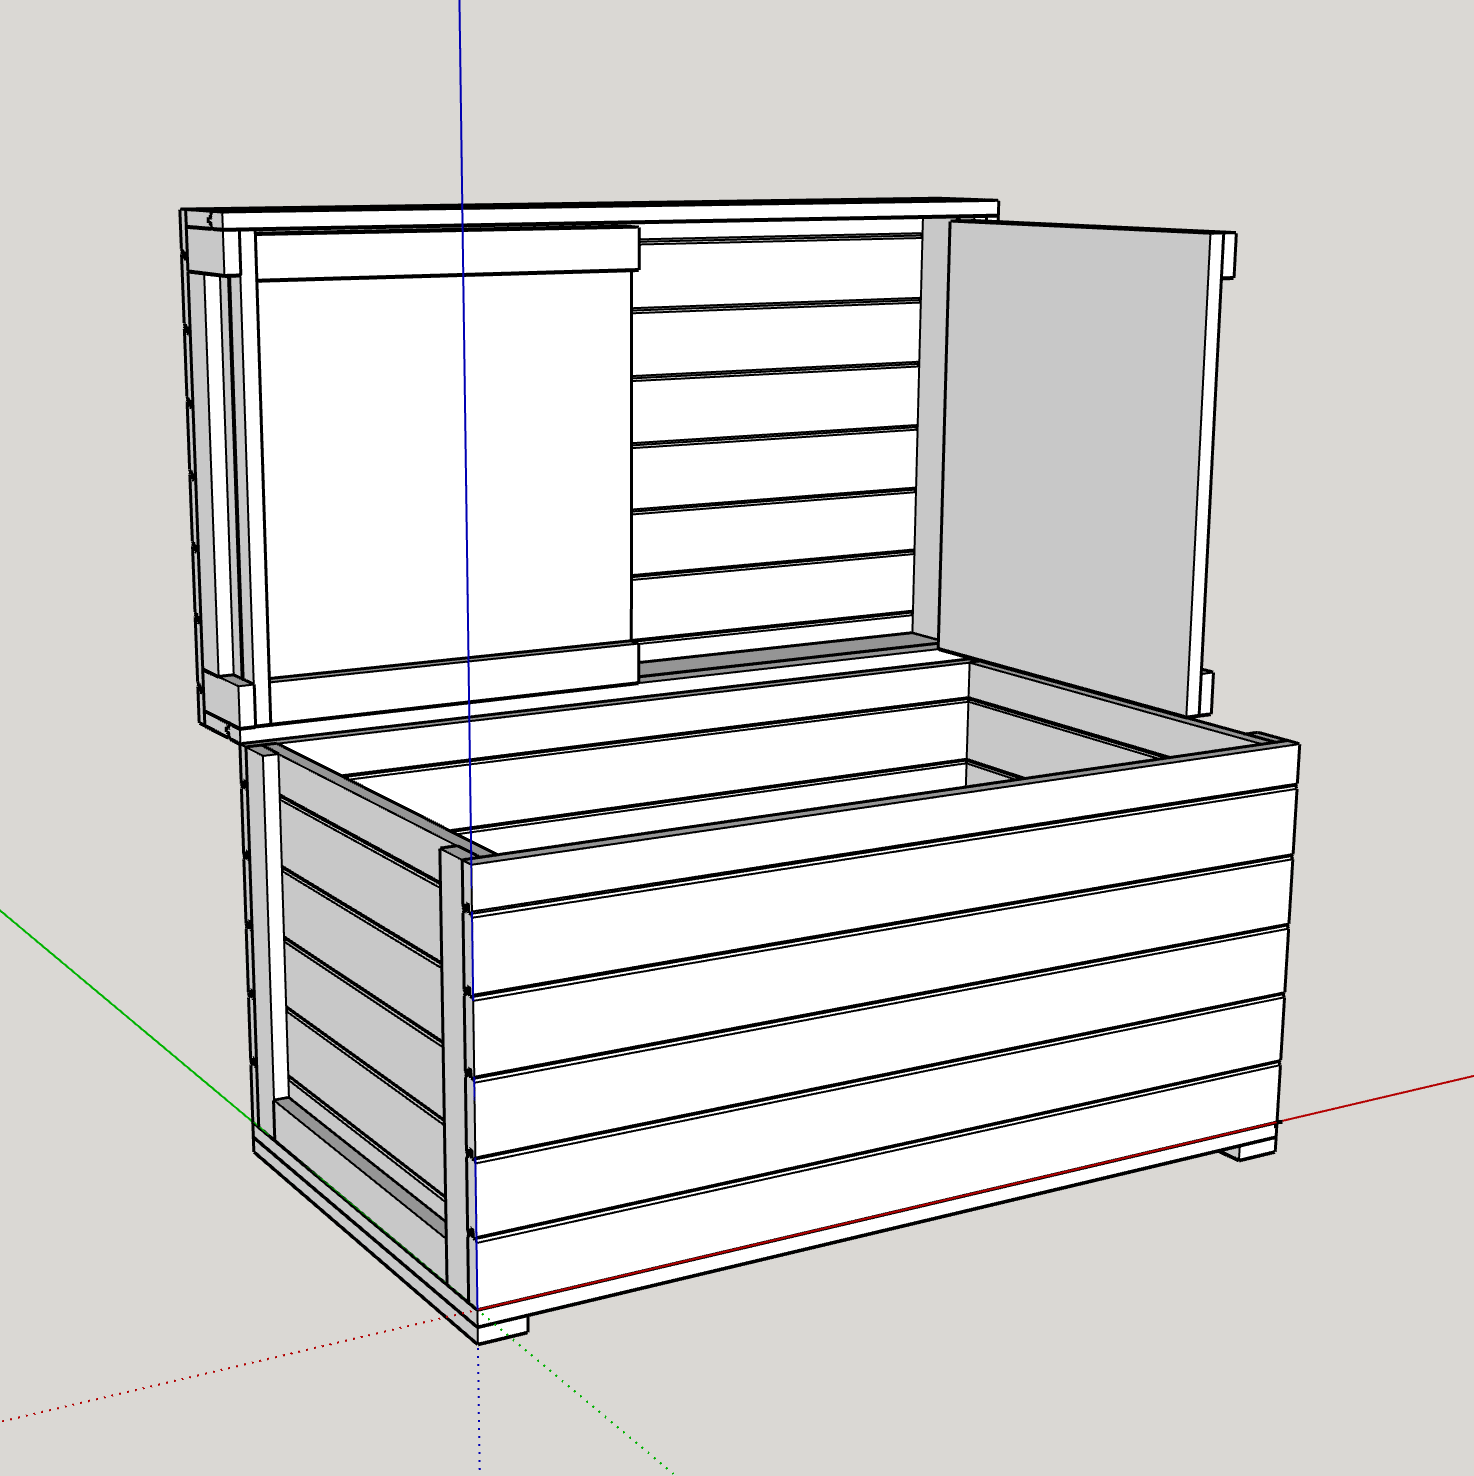This screenshot has width=1474, height=1476.
Task: Select the top front plank of the chest
Action: (x=885, y=828)
